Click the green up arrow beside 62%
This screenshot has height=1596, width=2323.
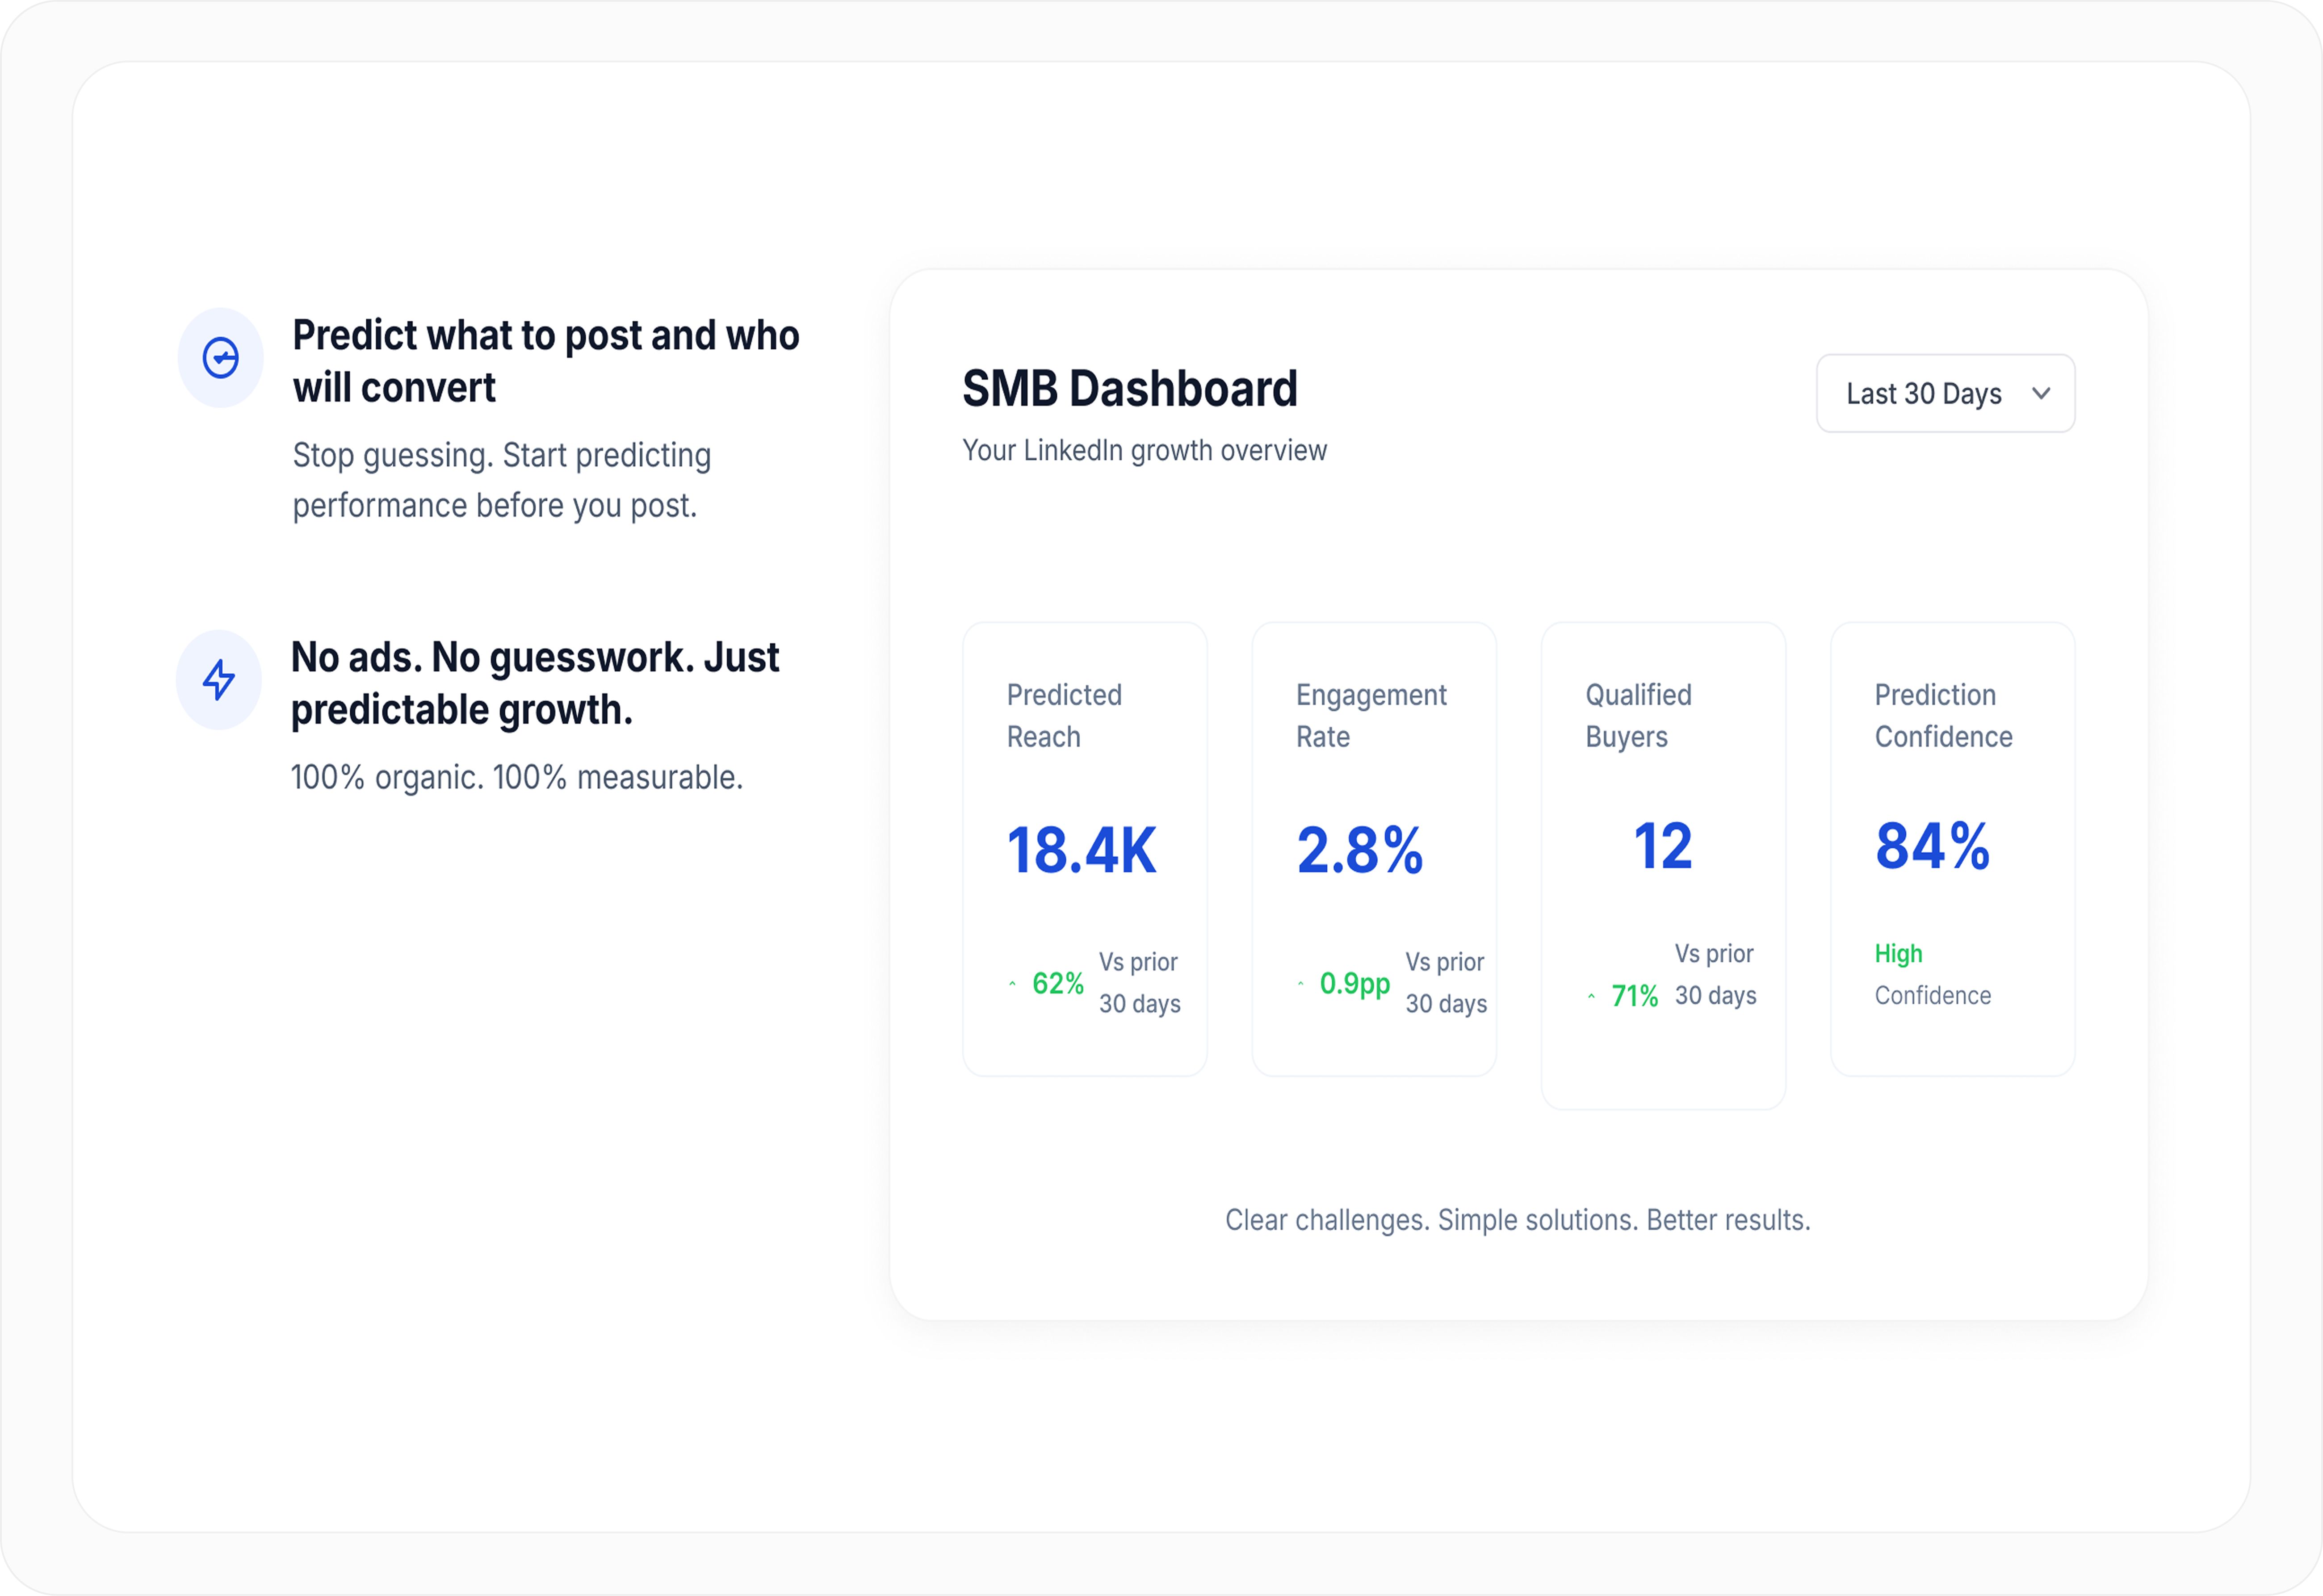[x=1012, y=984]
